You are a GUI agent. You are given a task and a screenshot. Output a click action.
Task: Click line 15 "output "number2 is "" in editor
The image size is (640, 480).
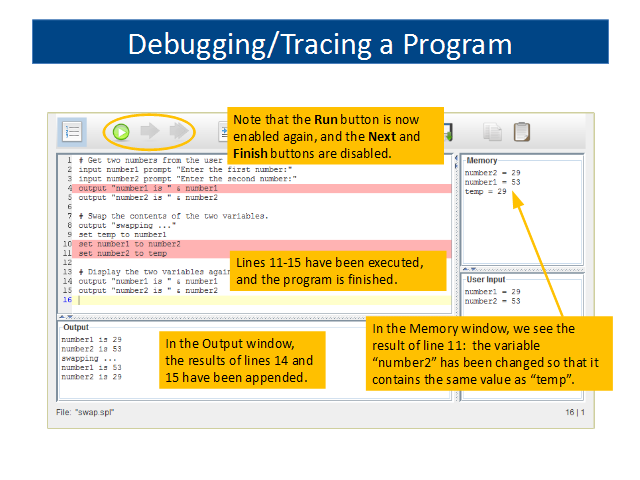(148, 291)
